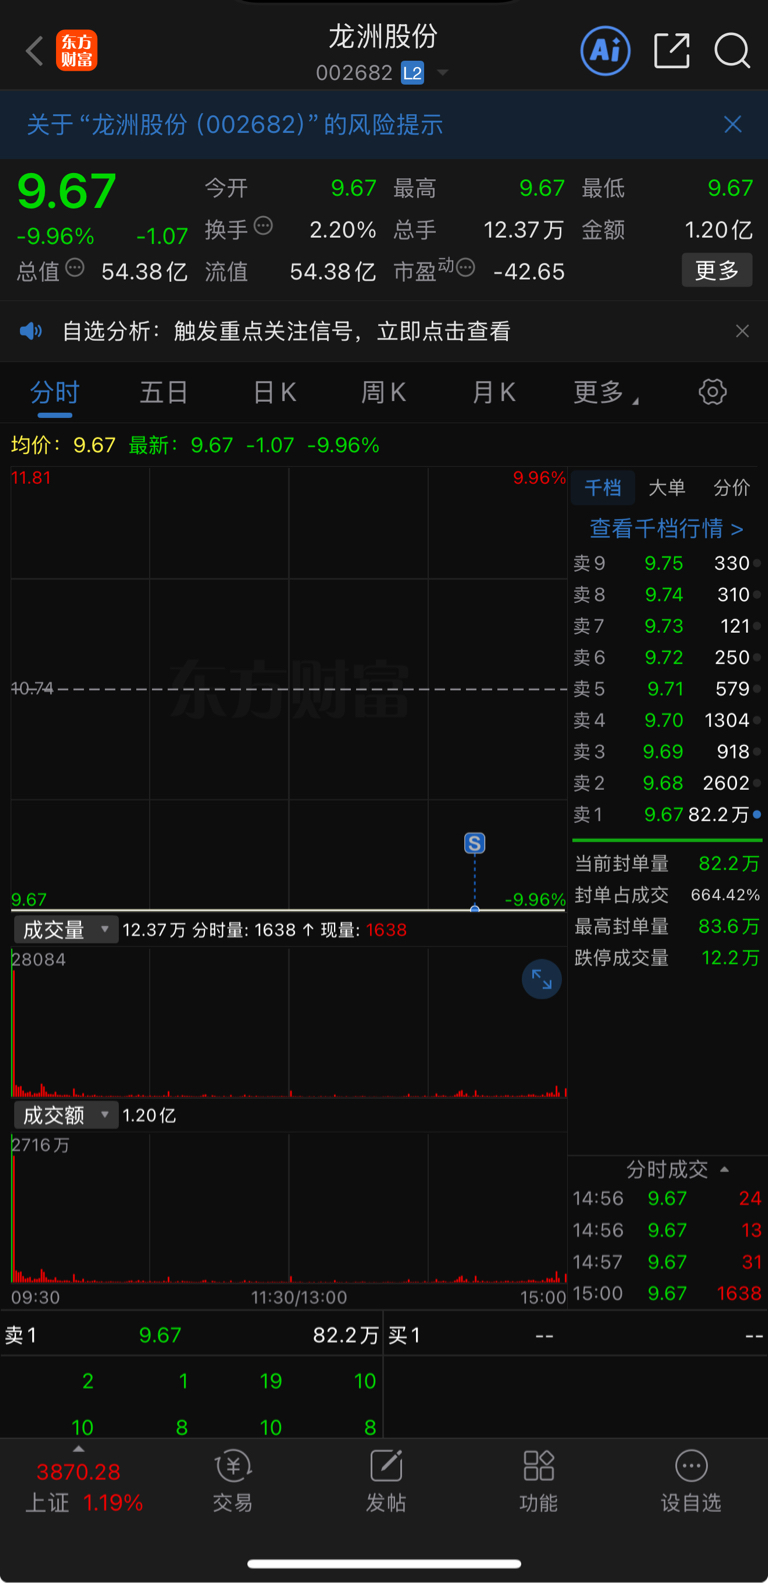Expand chart with fullscreen arrows icon
This screenshot has width=768, height=1583.
pos(541,979)
